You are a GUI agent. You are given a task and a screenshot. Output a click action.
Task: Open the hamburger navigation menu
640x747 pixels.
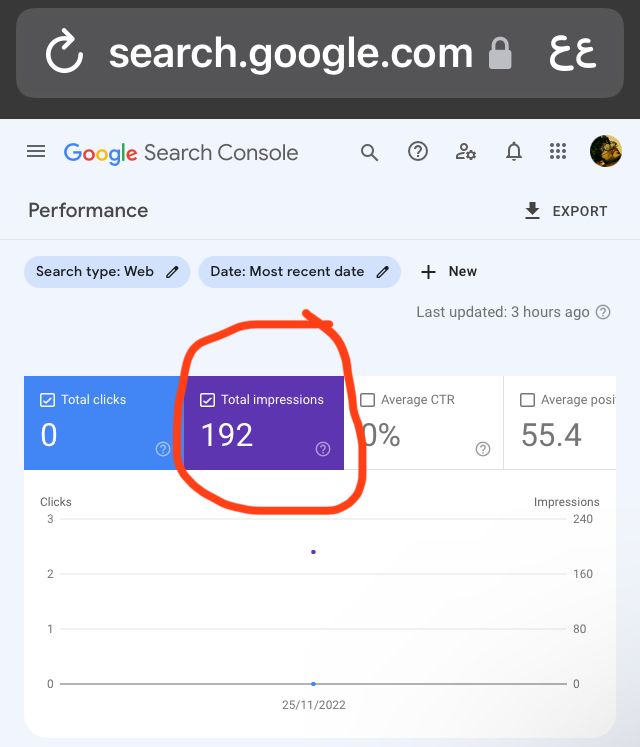coord(36,152)
